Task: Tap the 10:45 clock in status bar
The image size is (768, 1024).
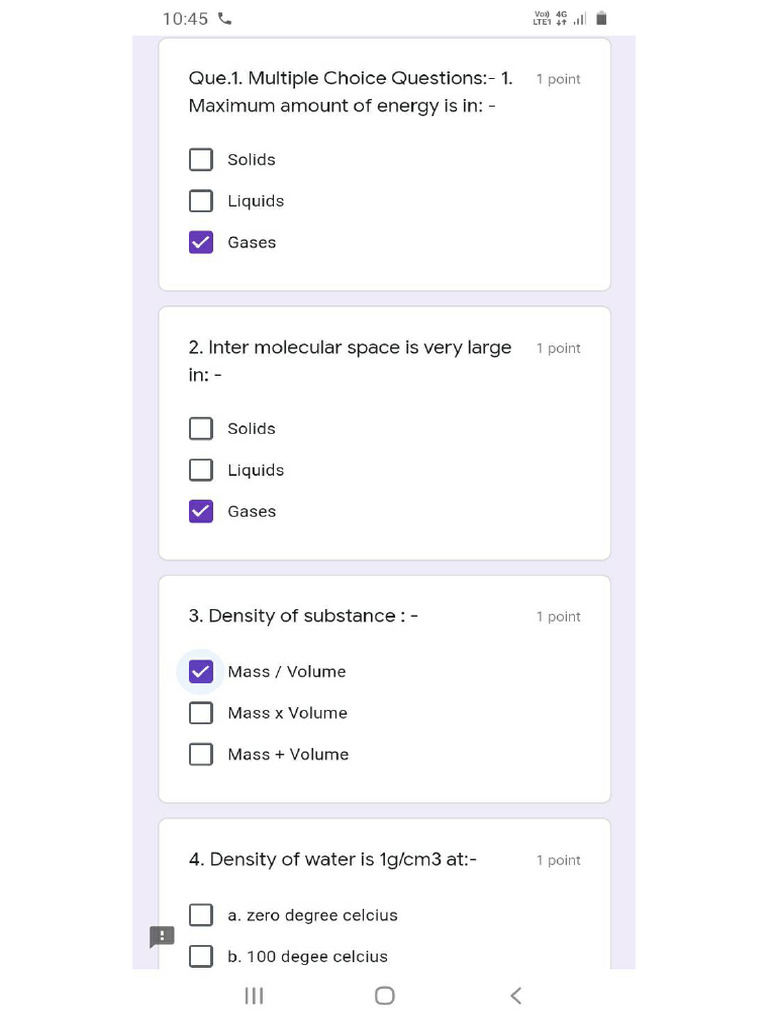Action: [x=185, y=19]
